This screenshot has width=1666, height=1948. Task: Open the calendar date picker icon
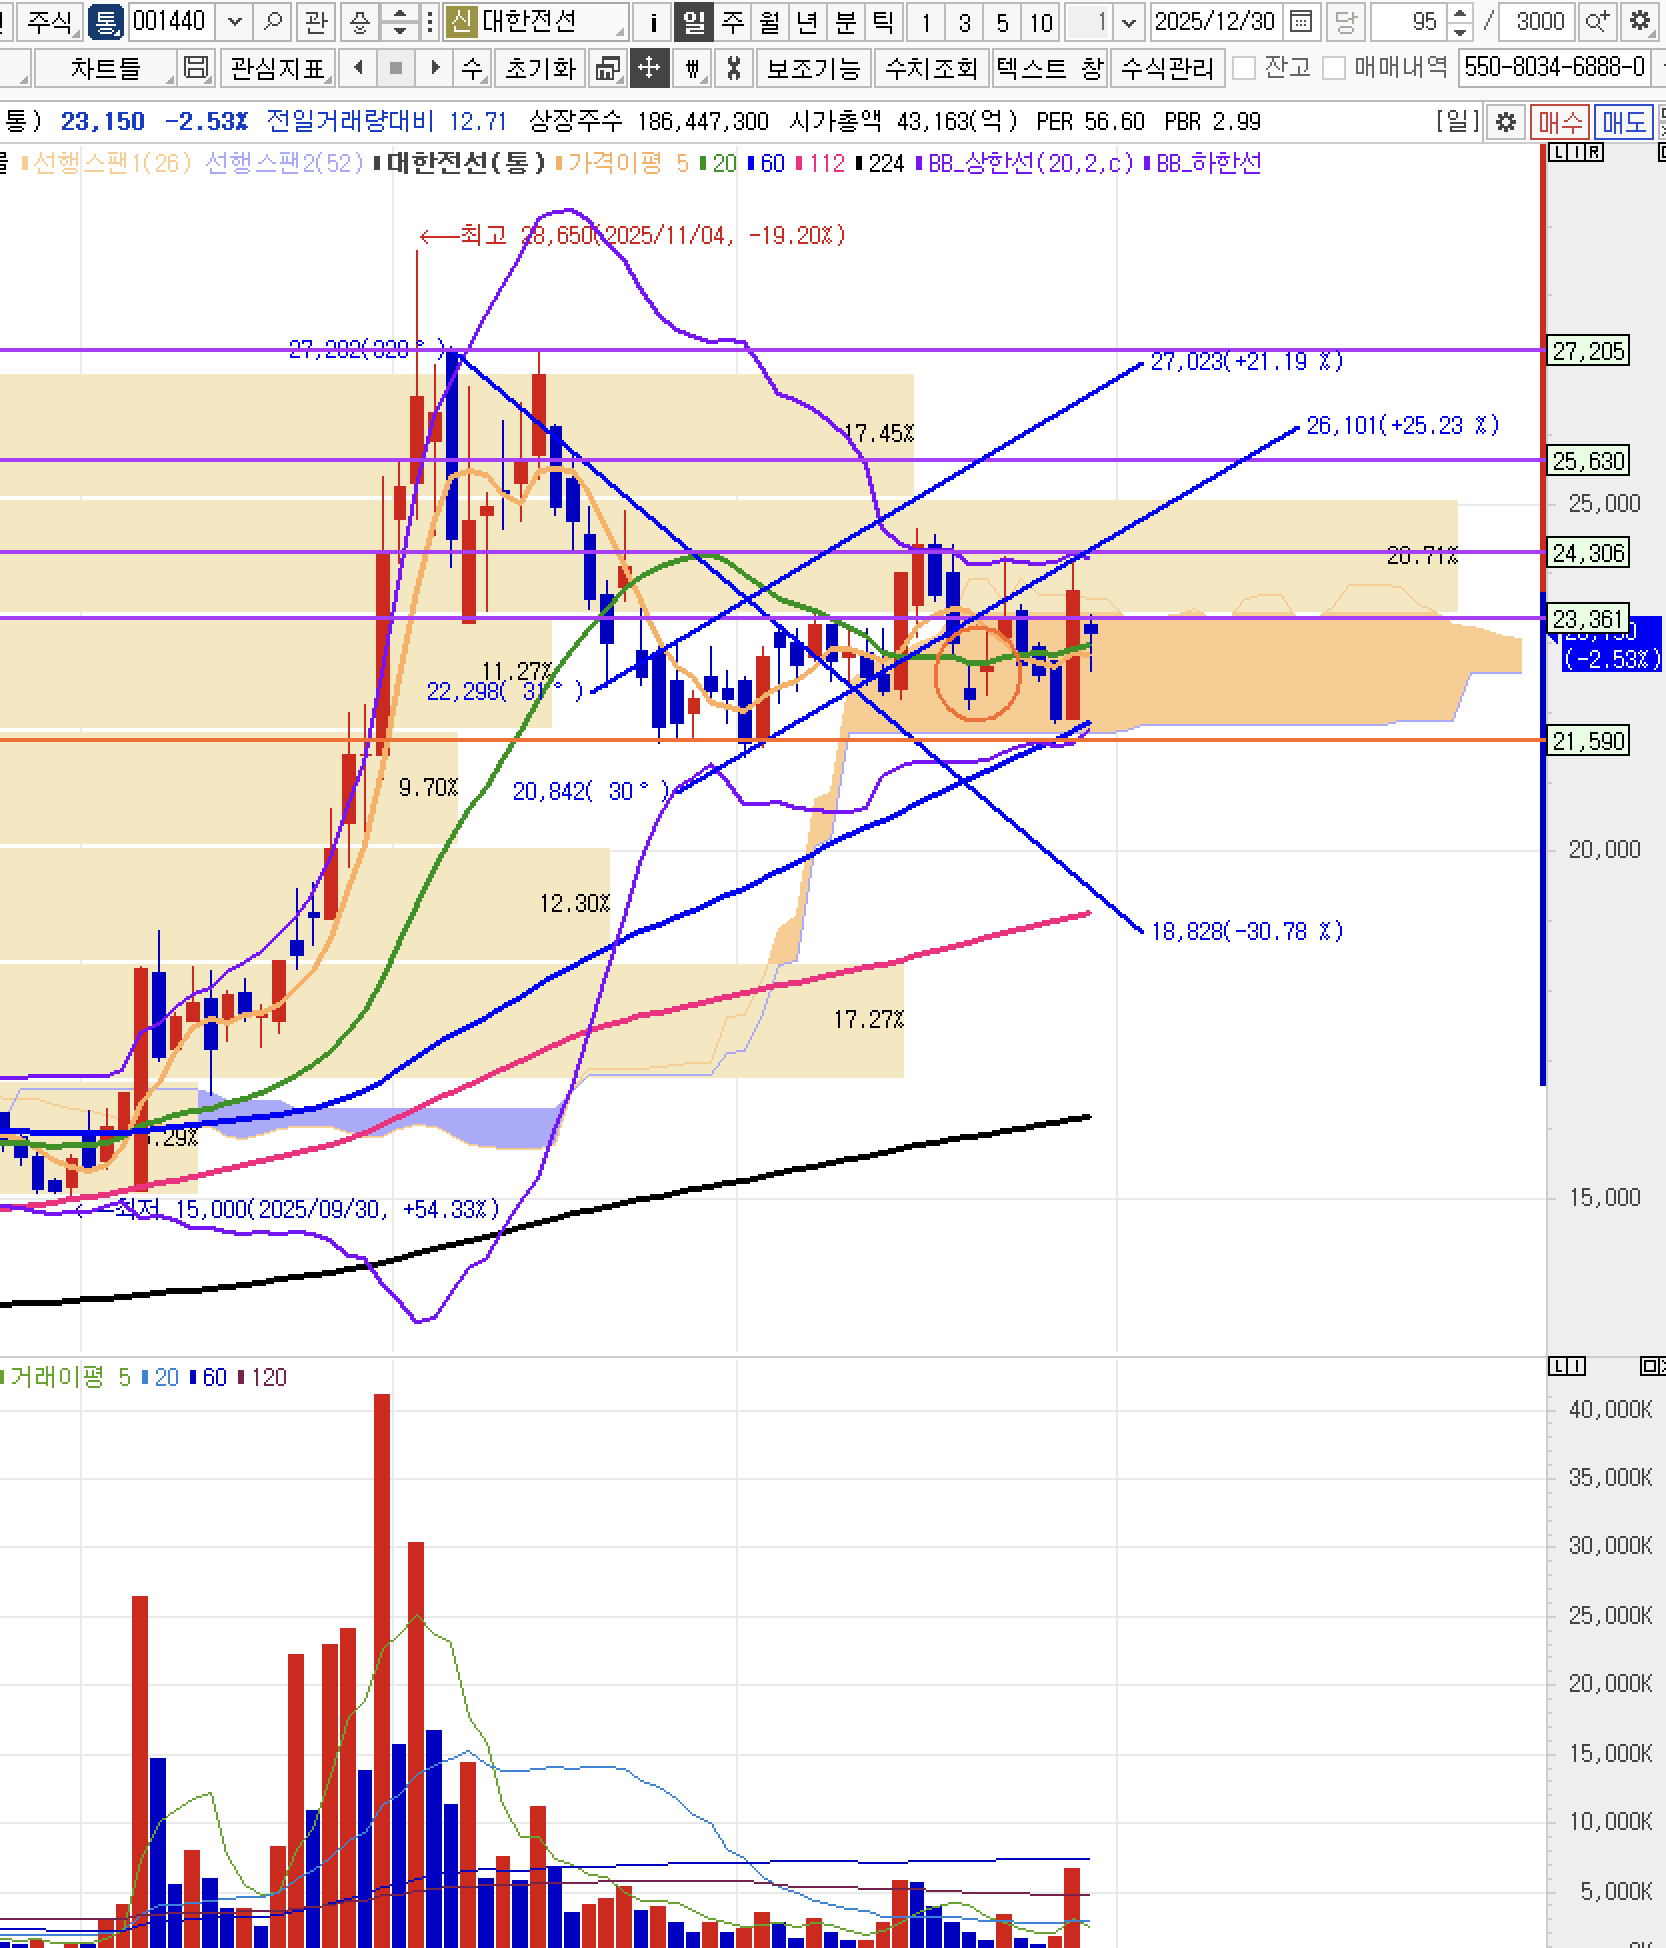click(x=1300, y=21)
